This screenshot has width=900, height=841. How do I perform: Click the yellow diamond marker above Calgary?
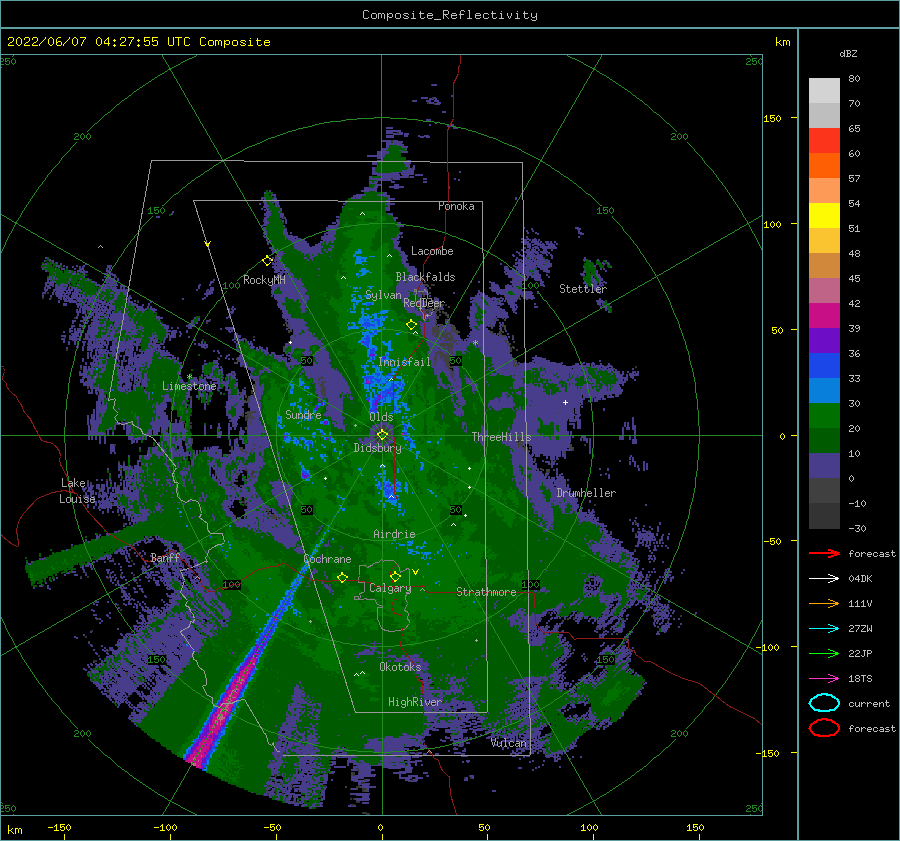pyautogui.click(x=395, y=576)
